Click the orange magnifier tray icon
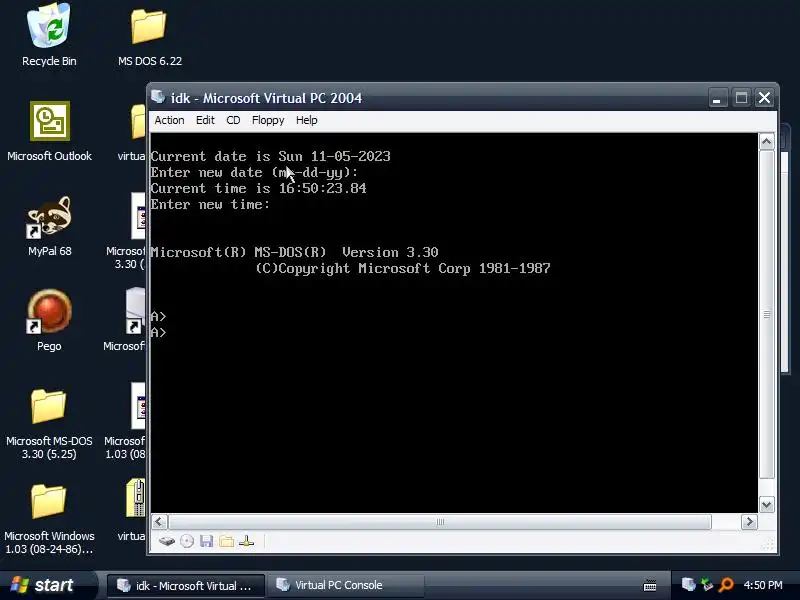800x600 pixels. point(726,584)
